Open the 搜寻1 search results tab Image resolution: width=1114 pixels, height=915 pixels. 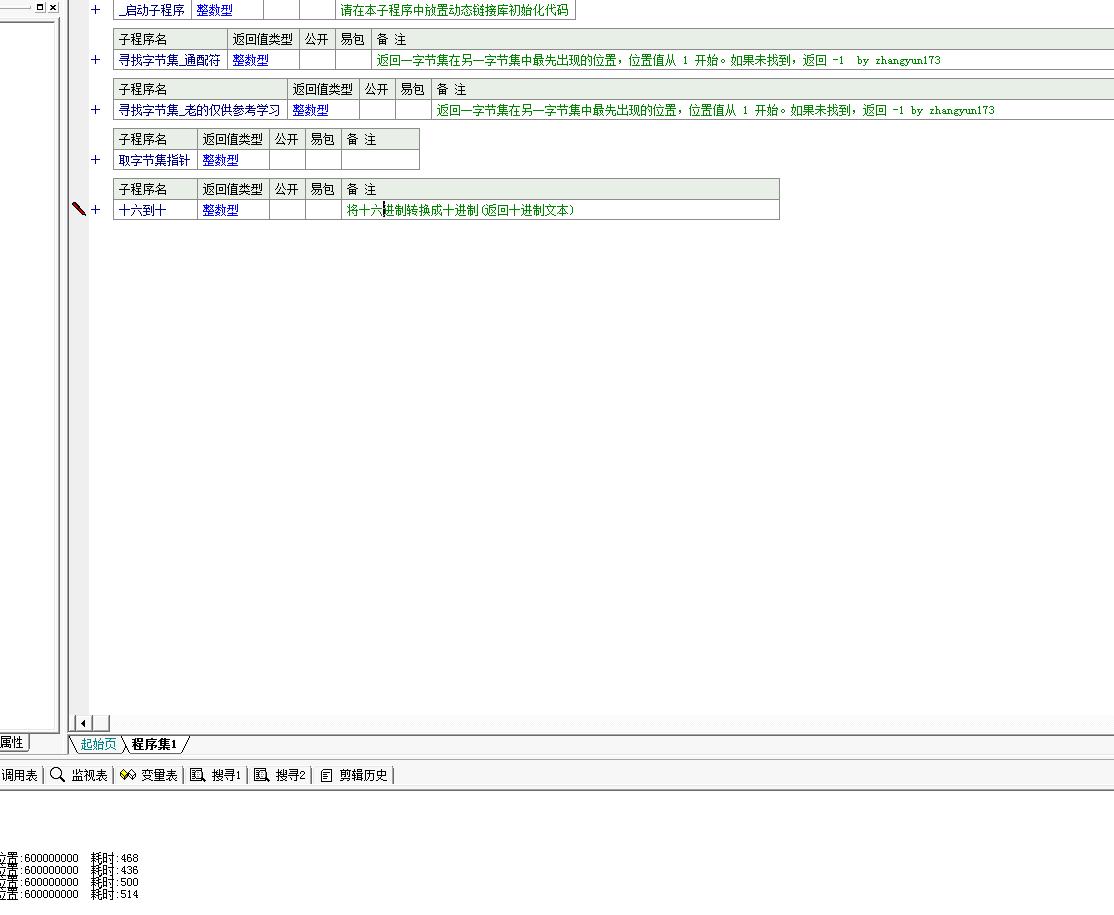tap(217, 775)
